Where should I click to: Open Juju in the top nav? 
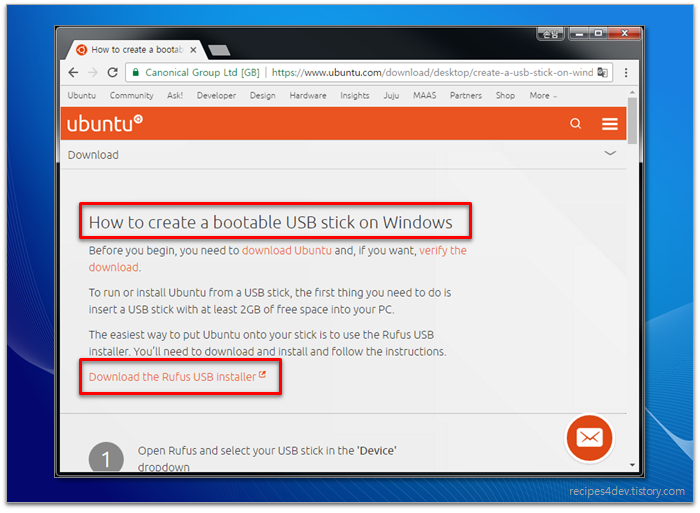[x=391, y=96]
